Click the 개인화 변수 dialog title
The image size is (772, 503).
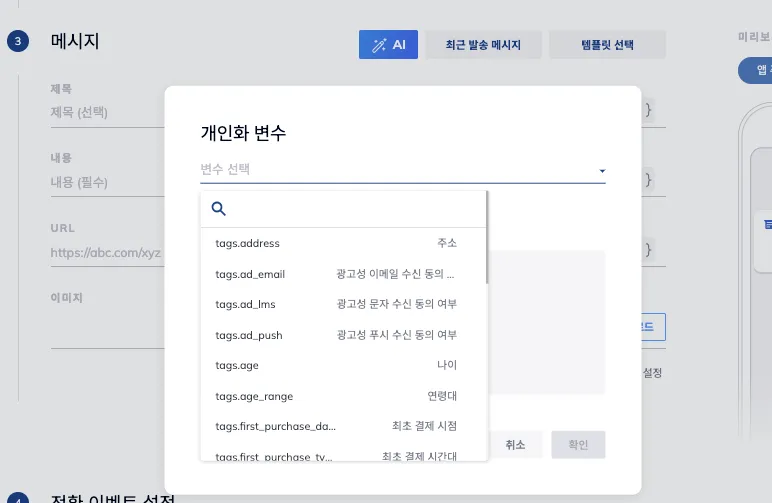pyautogui.click(x=243, y=133)
